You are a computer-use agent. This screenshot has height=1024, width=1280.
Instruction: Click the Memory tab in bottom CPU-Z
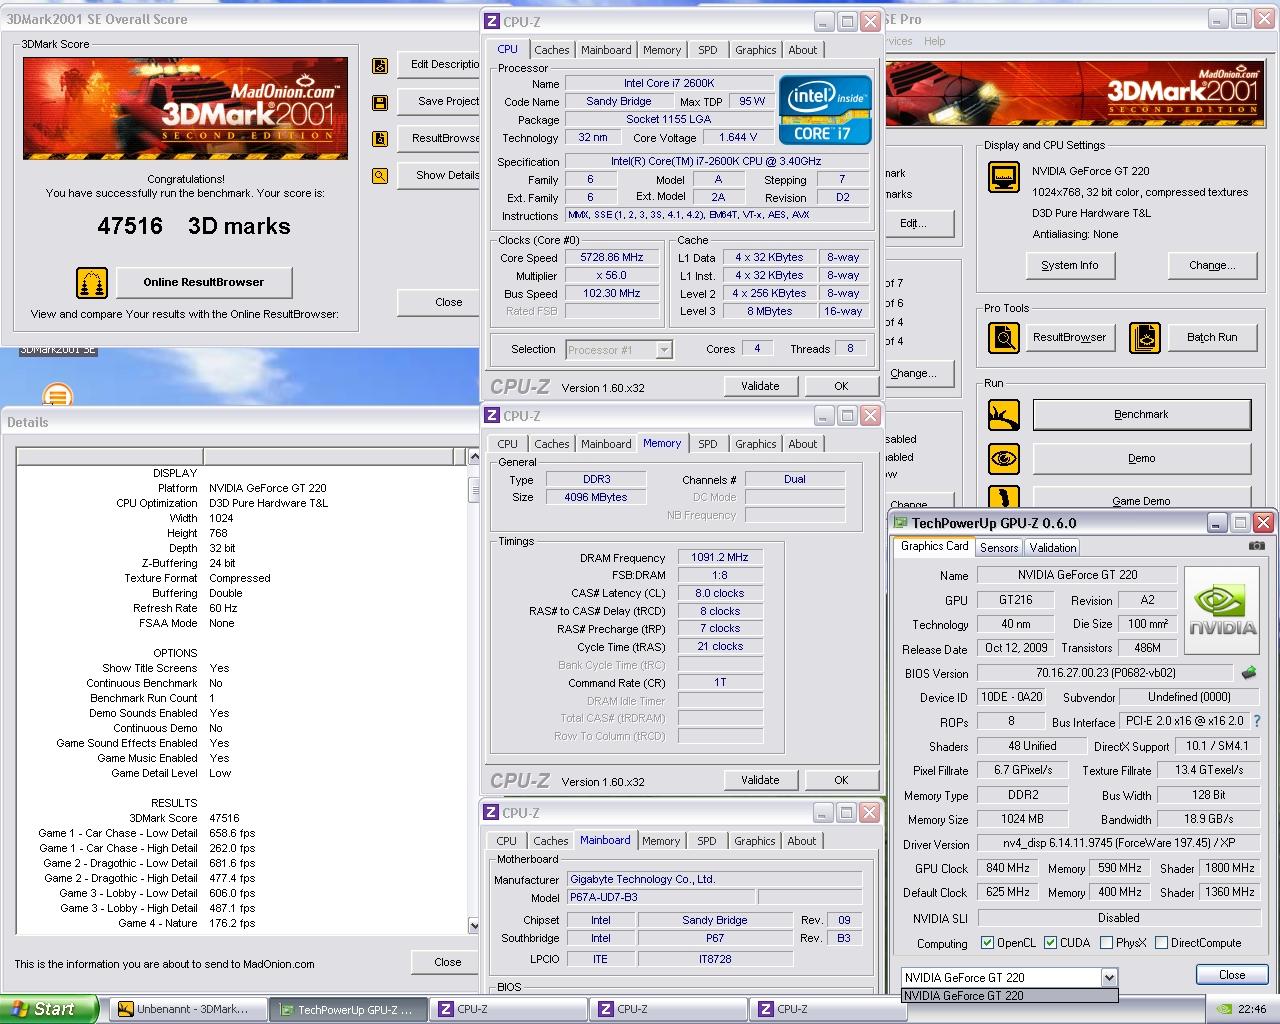[x=660, y=841]
